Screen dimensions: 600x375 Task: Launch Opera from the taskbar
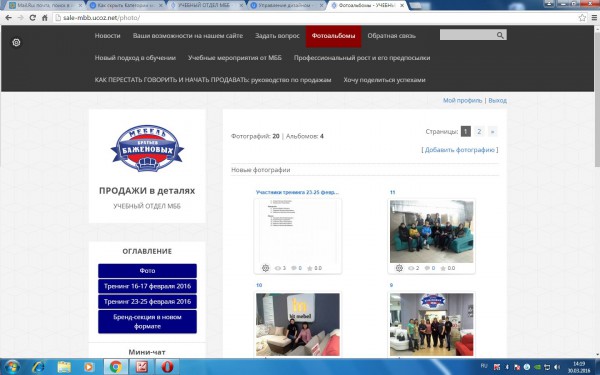click(x=167, y=367)
